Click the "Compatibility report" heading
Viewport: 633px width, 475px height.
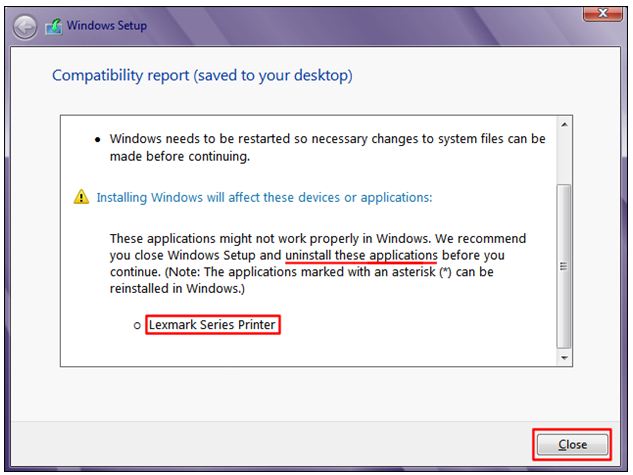[121, 75]
